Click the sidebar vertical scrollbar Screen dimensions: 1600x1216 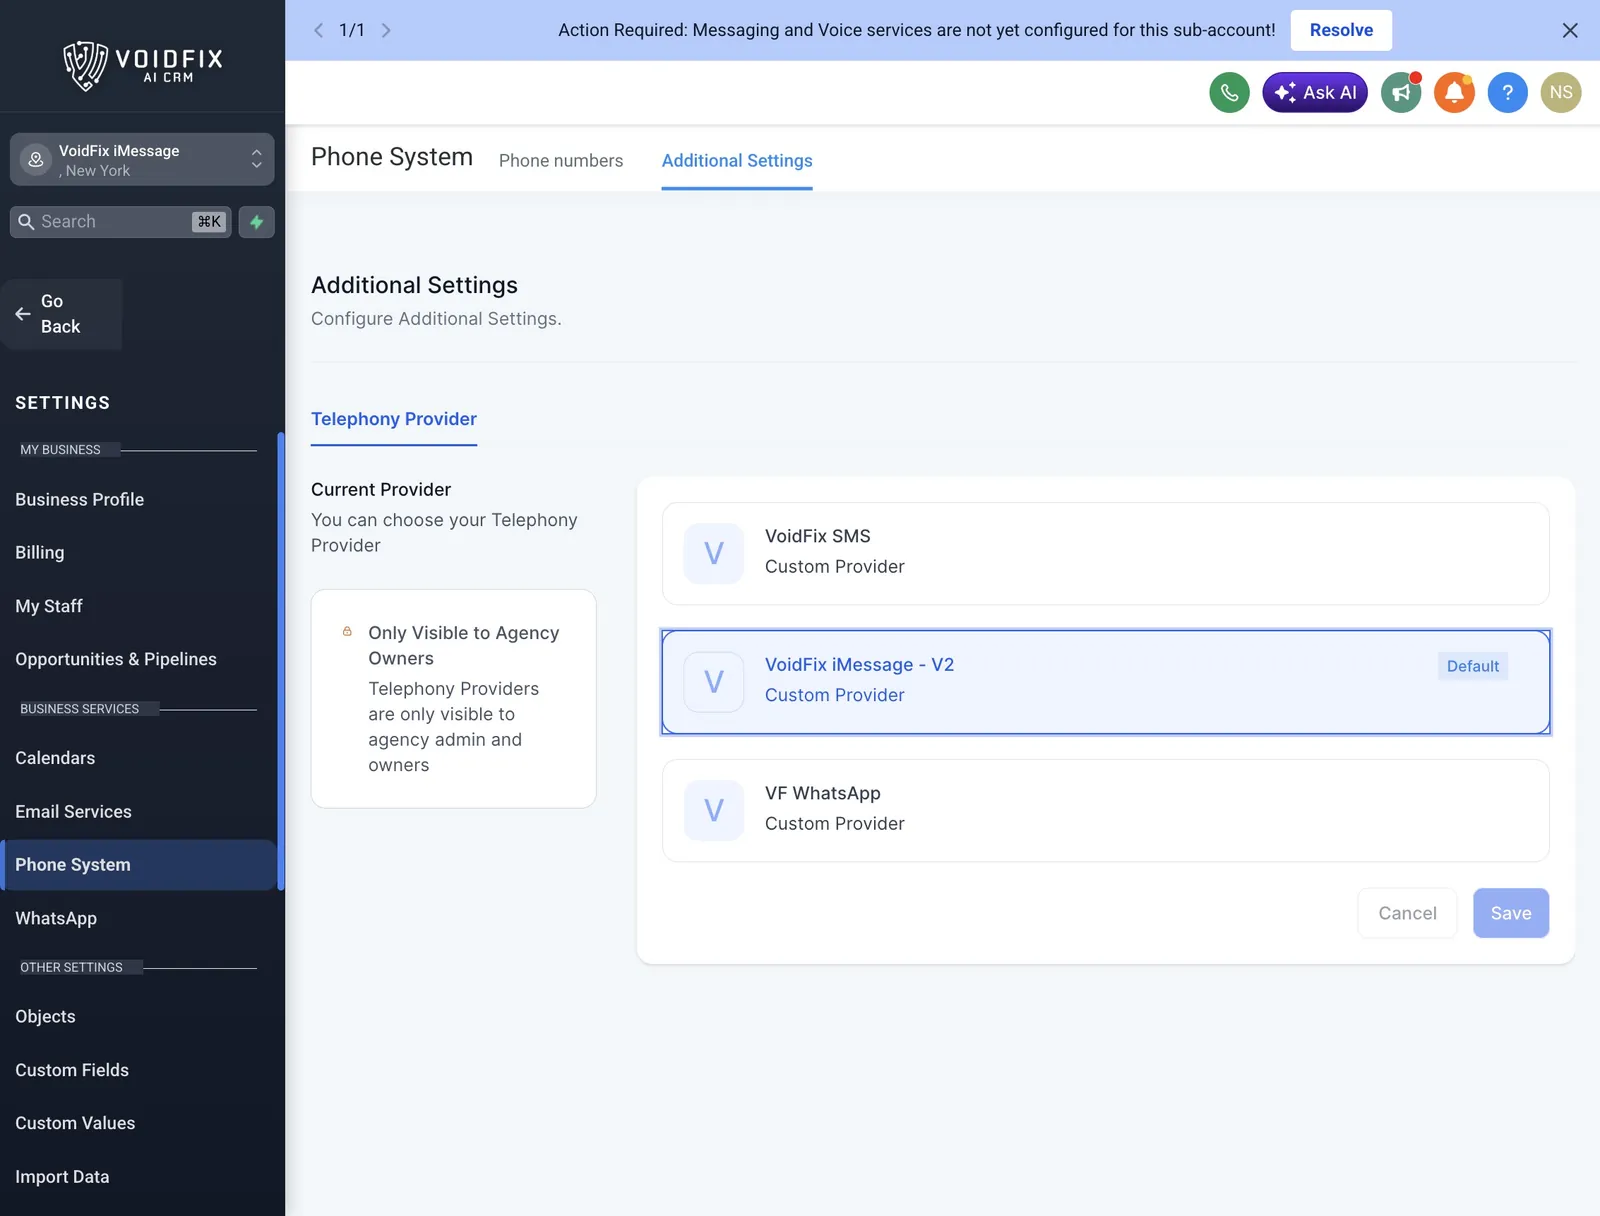tap(281, 660)
